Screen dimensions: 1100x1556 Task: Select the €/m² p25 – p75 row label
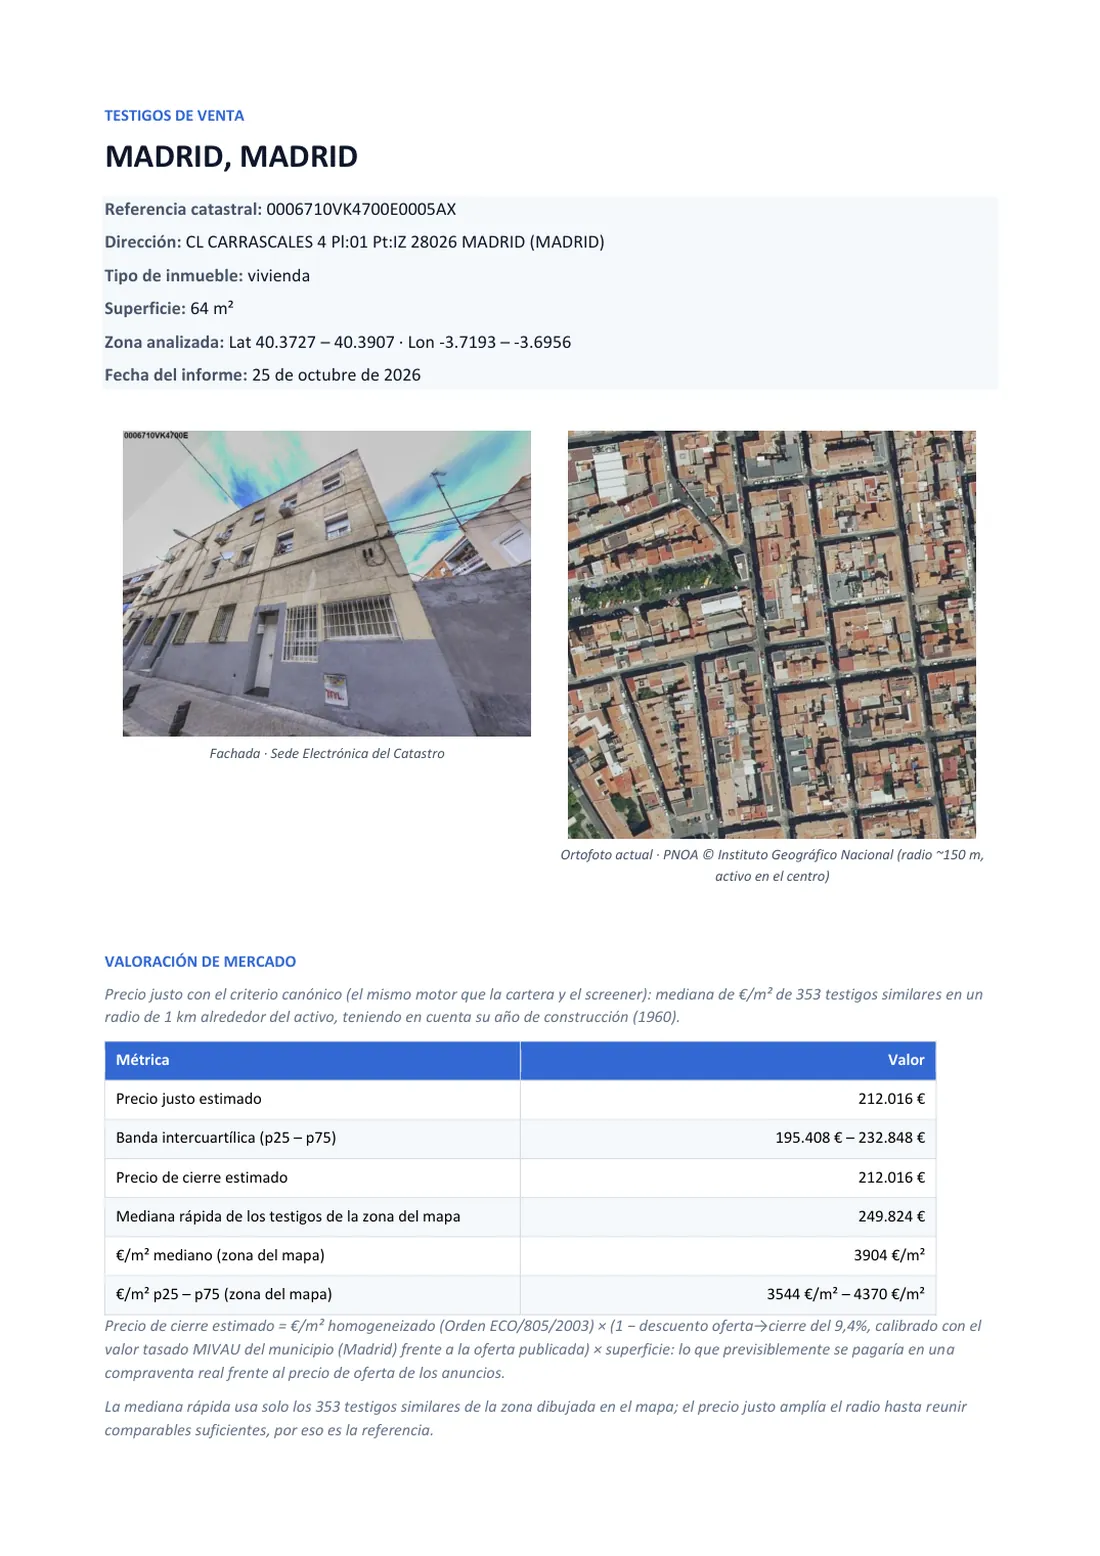click(x=224, y=1295)
